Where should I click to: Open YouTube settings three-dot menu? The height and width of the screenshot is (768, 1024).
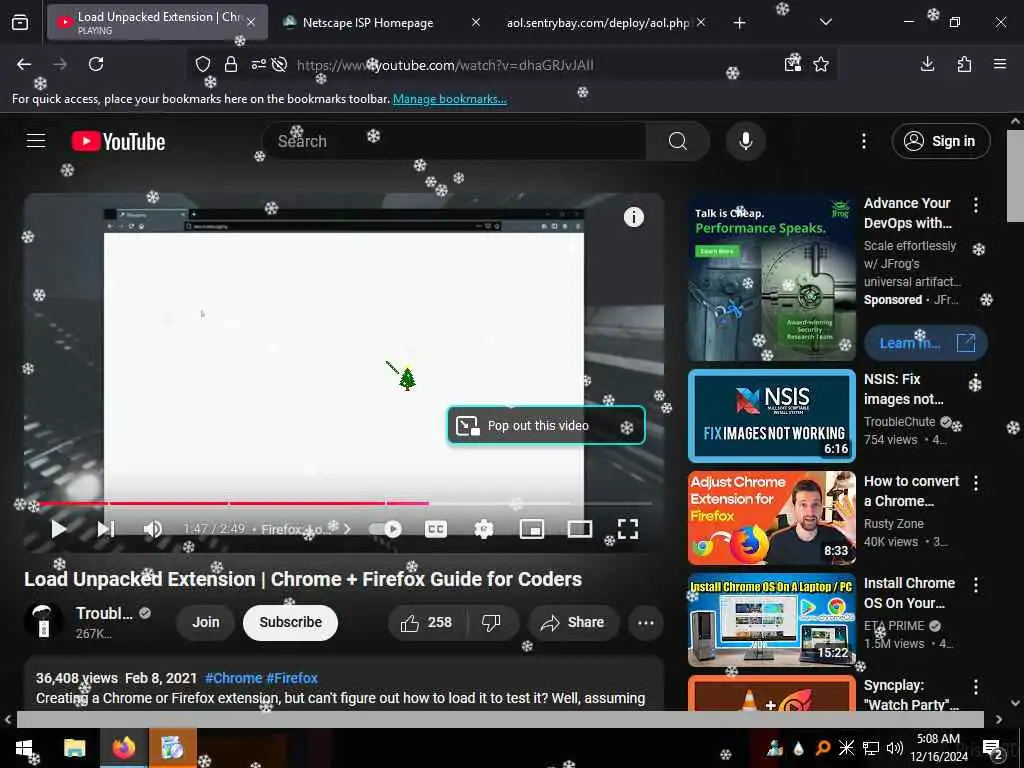click(x=863, y=141)
